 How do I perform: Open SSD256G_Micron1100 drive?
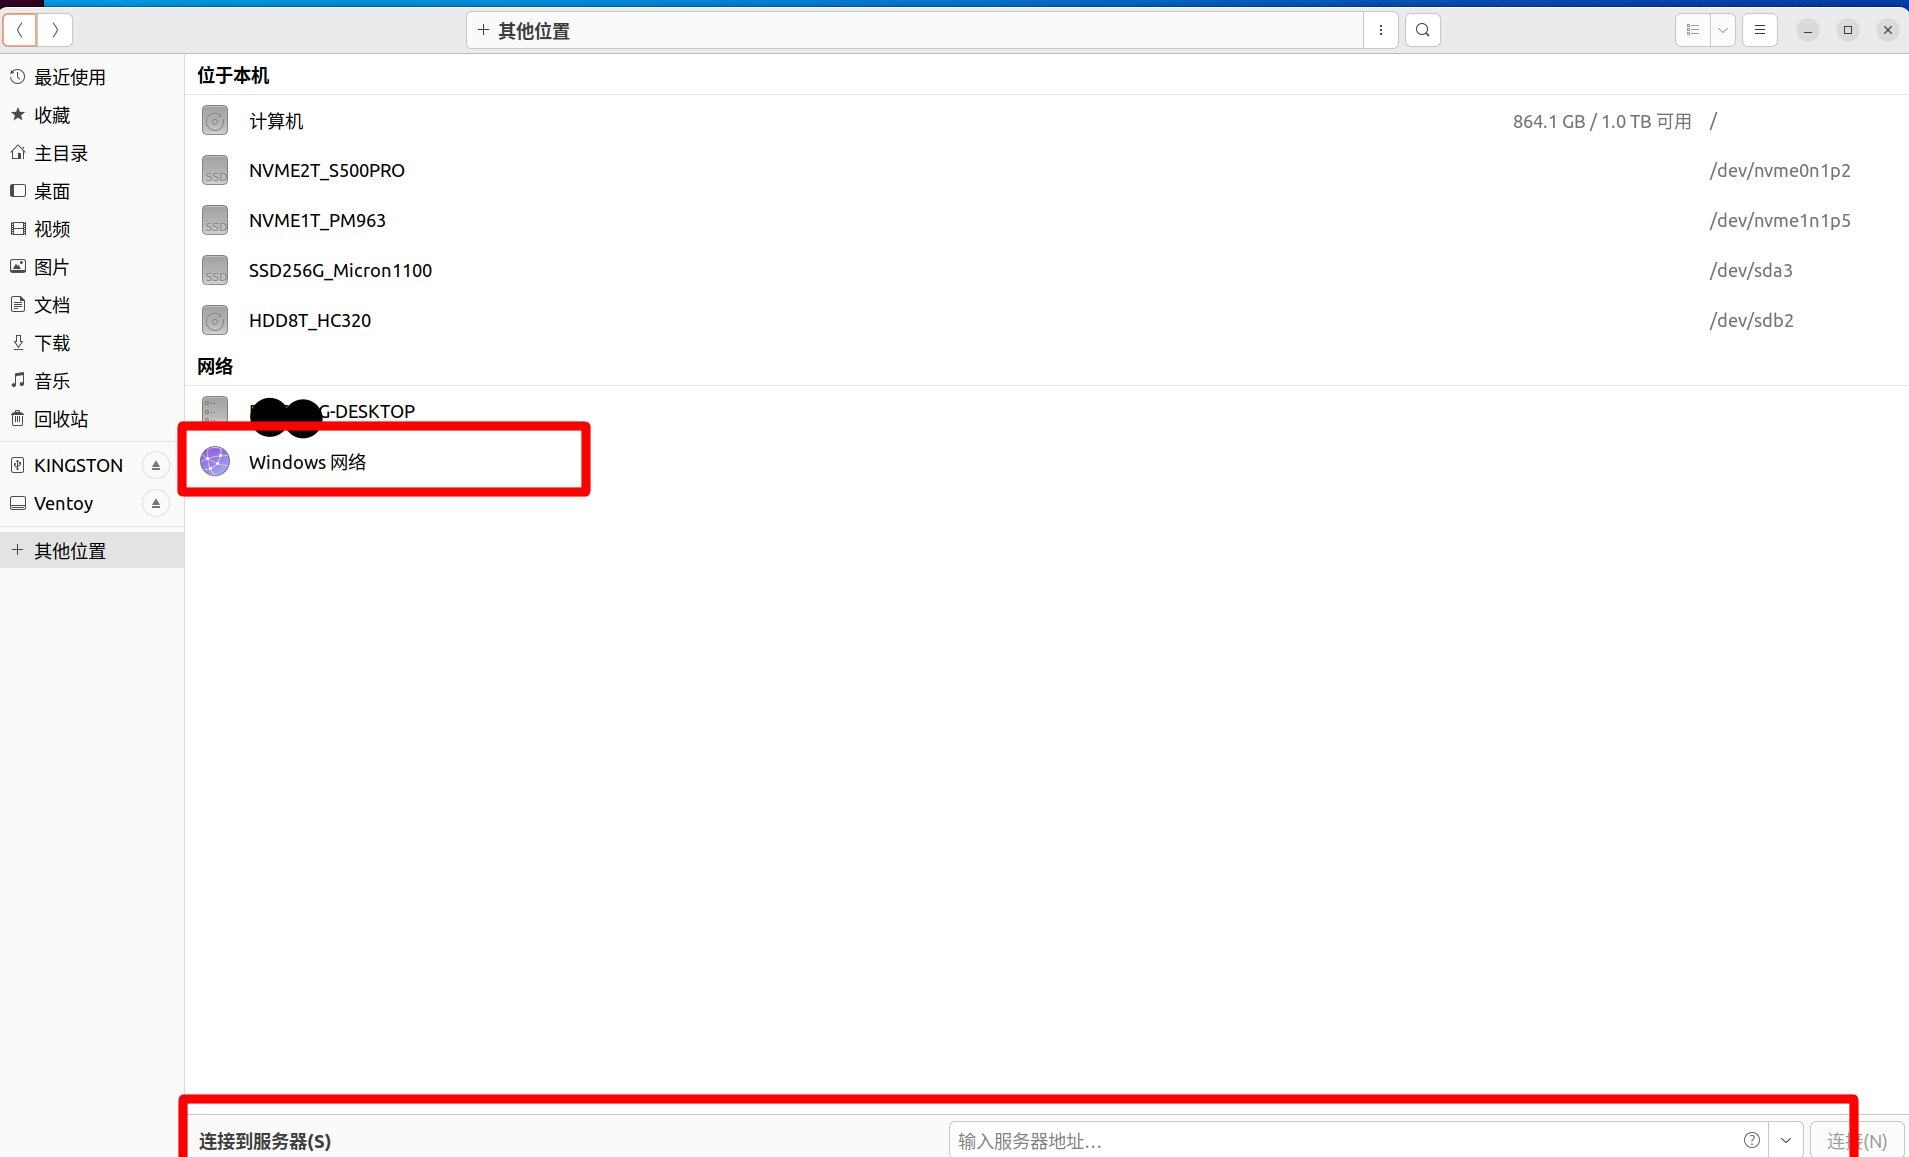1046,270
